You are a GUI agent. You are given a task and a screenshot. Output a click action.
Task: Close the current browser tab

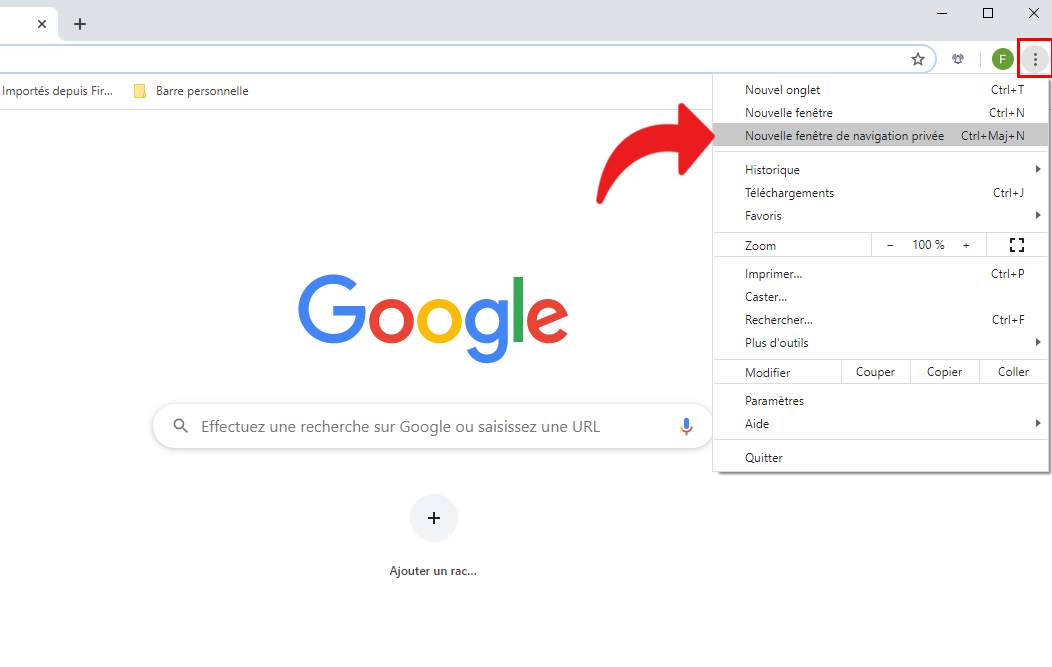click(x=42, y=24)
